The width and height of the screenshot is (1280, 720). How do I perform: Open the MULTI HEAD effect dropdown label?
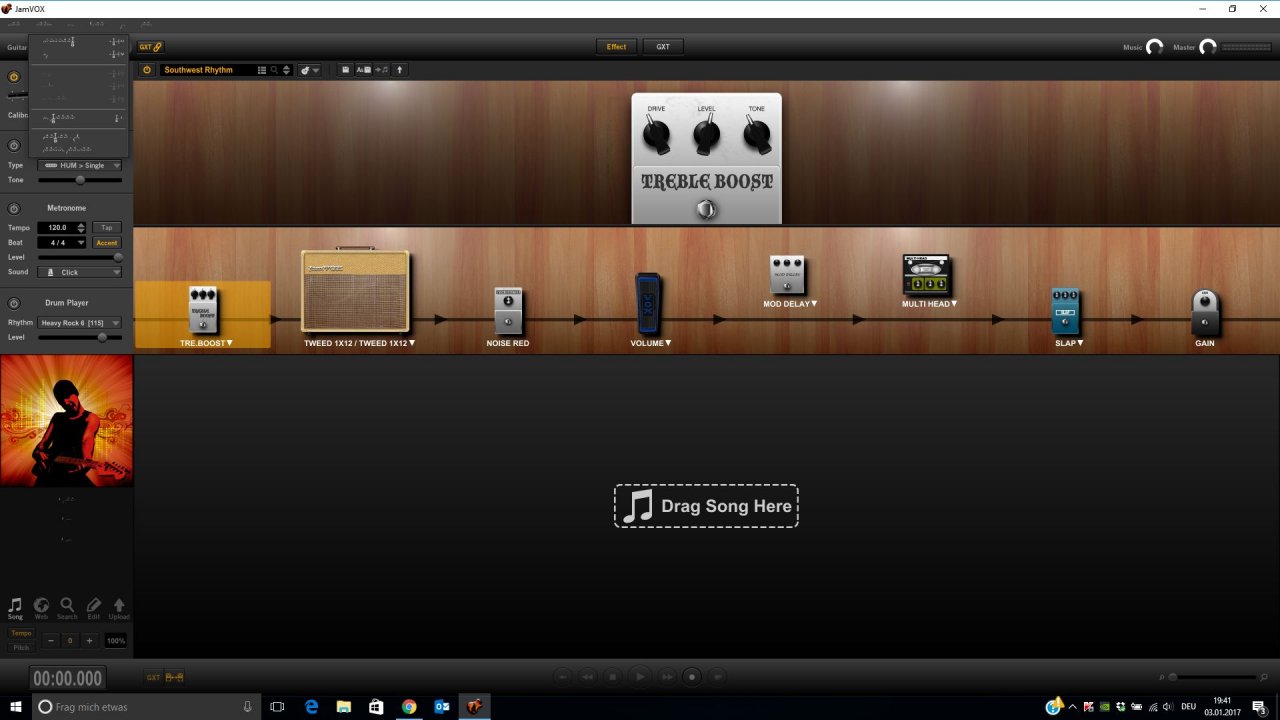click(x=929, y=304)
